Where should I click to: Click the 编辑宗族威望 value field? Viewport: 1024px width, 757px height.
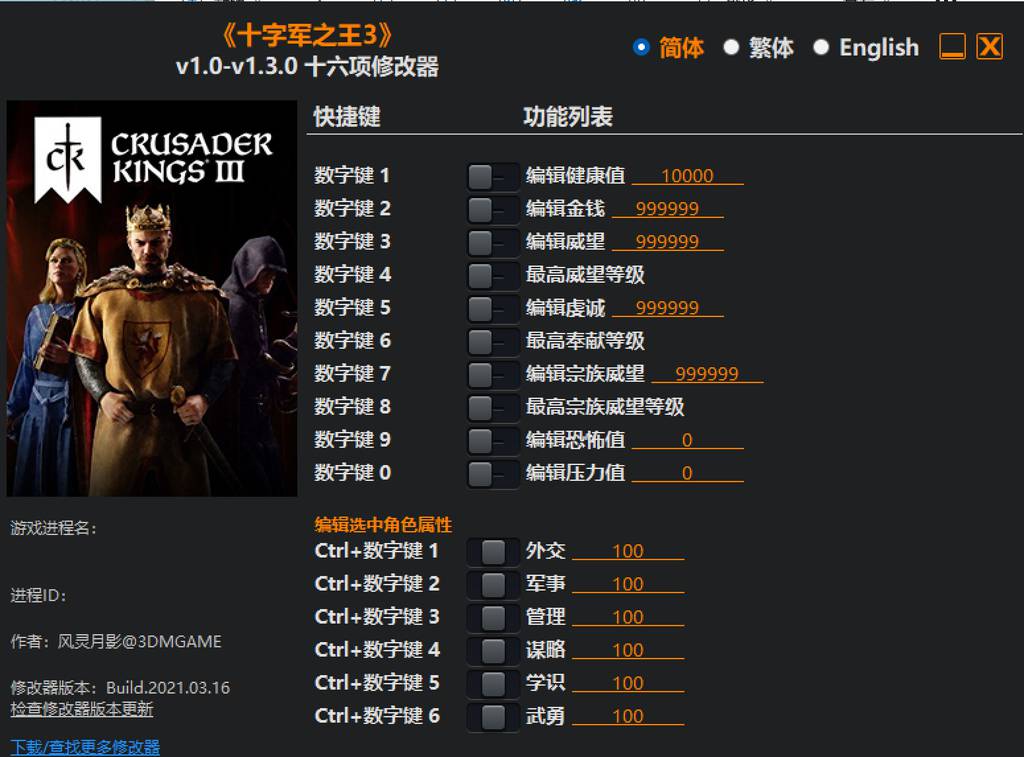[x=707, y=374]
